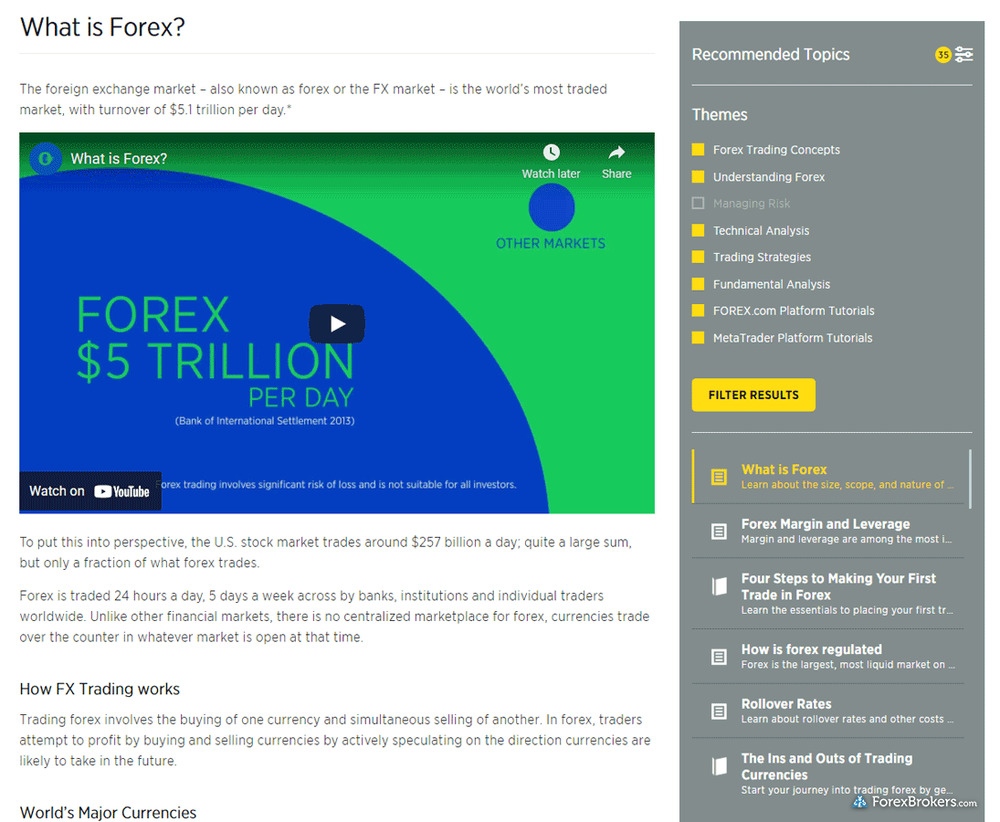Click the Watch on YouTube button
Viewport: 1000px width, 822px height.
(x=89, y=491)
